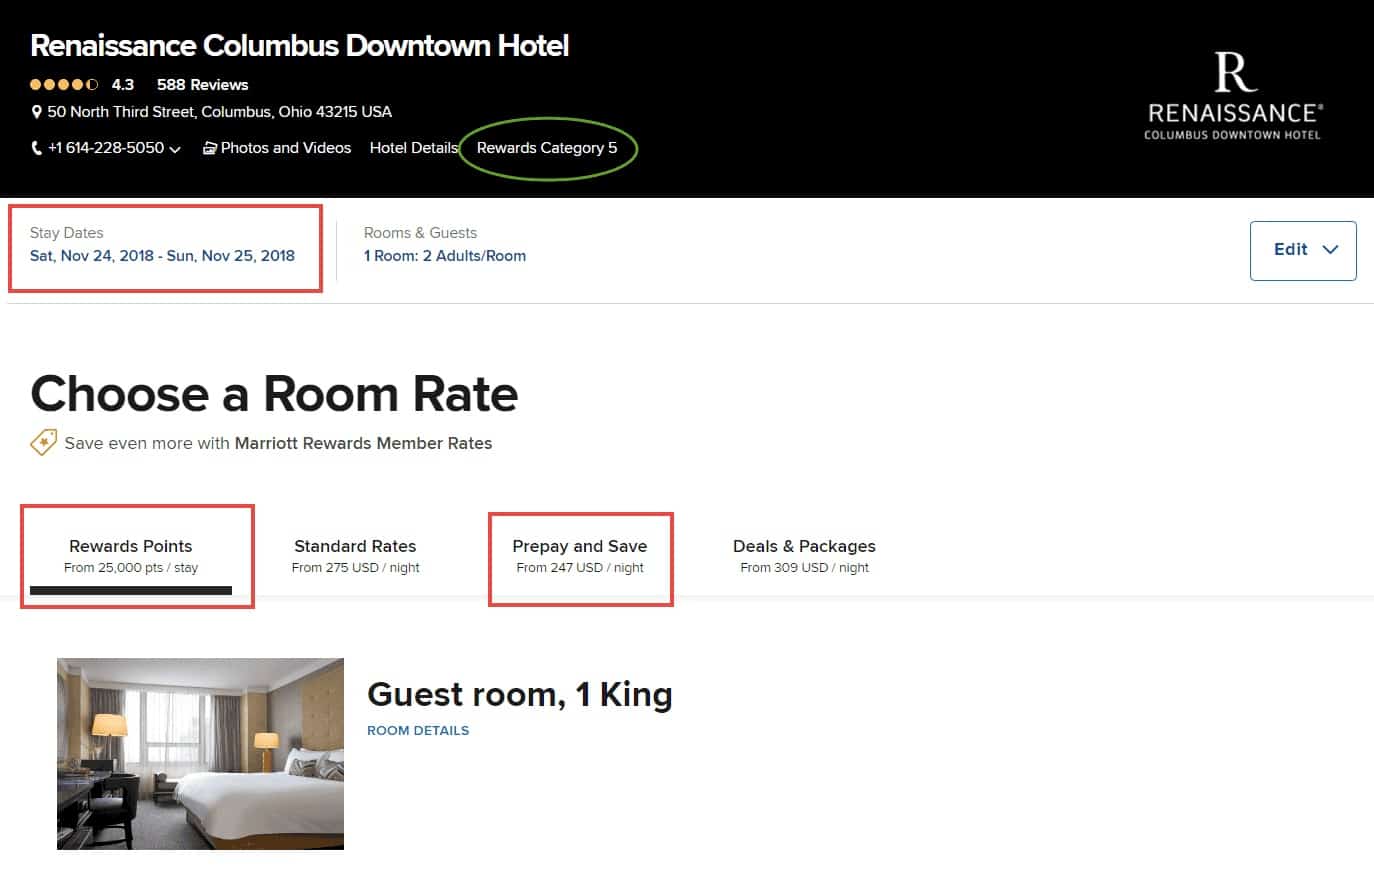Click the Edit button chevron arrow

[x=1330, y=250]
